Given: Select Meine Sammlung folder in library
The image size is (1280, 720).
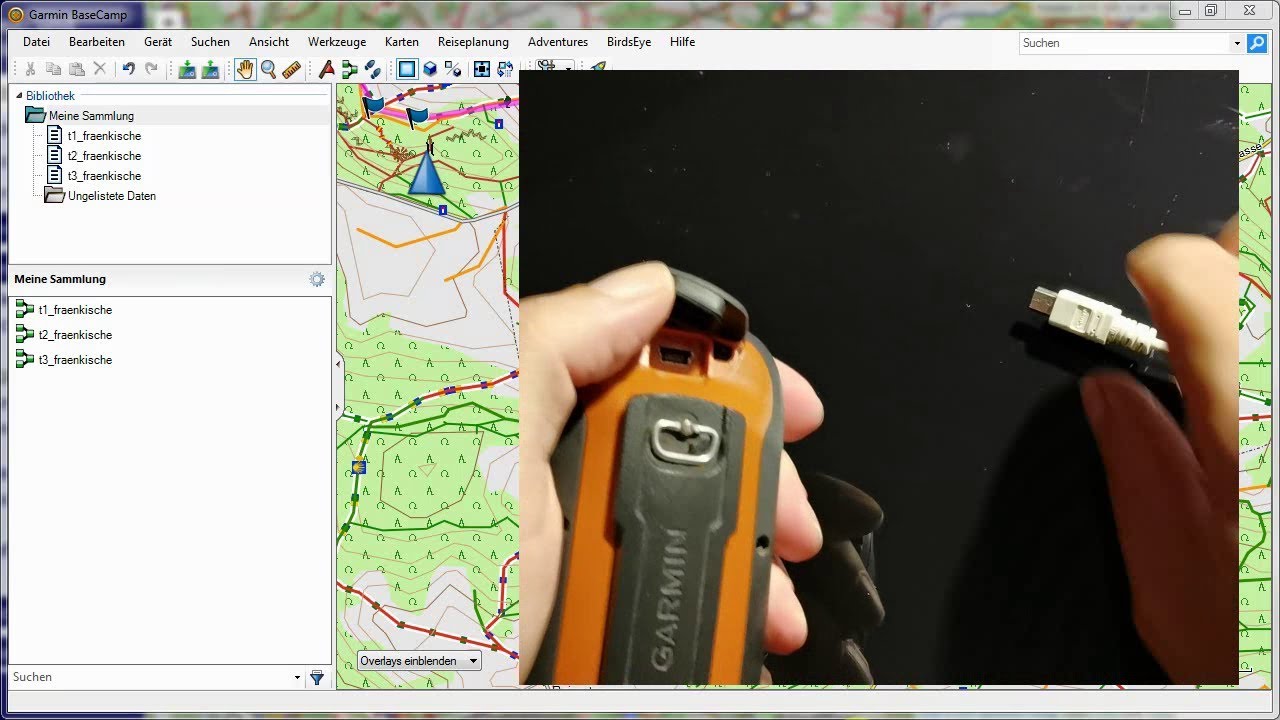Looking at the screenshot, I should point(80,116).
